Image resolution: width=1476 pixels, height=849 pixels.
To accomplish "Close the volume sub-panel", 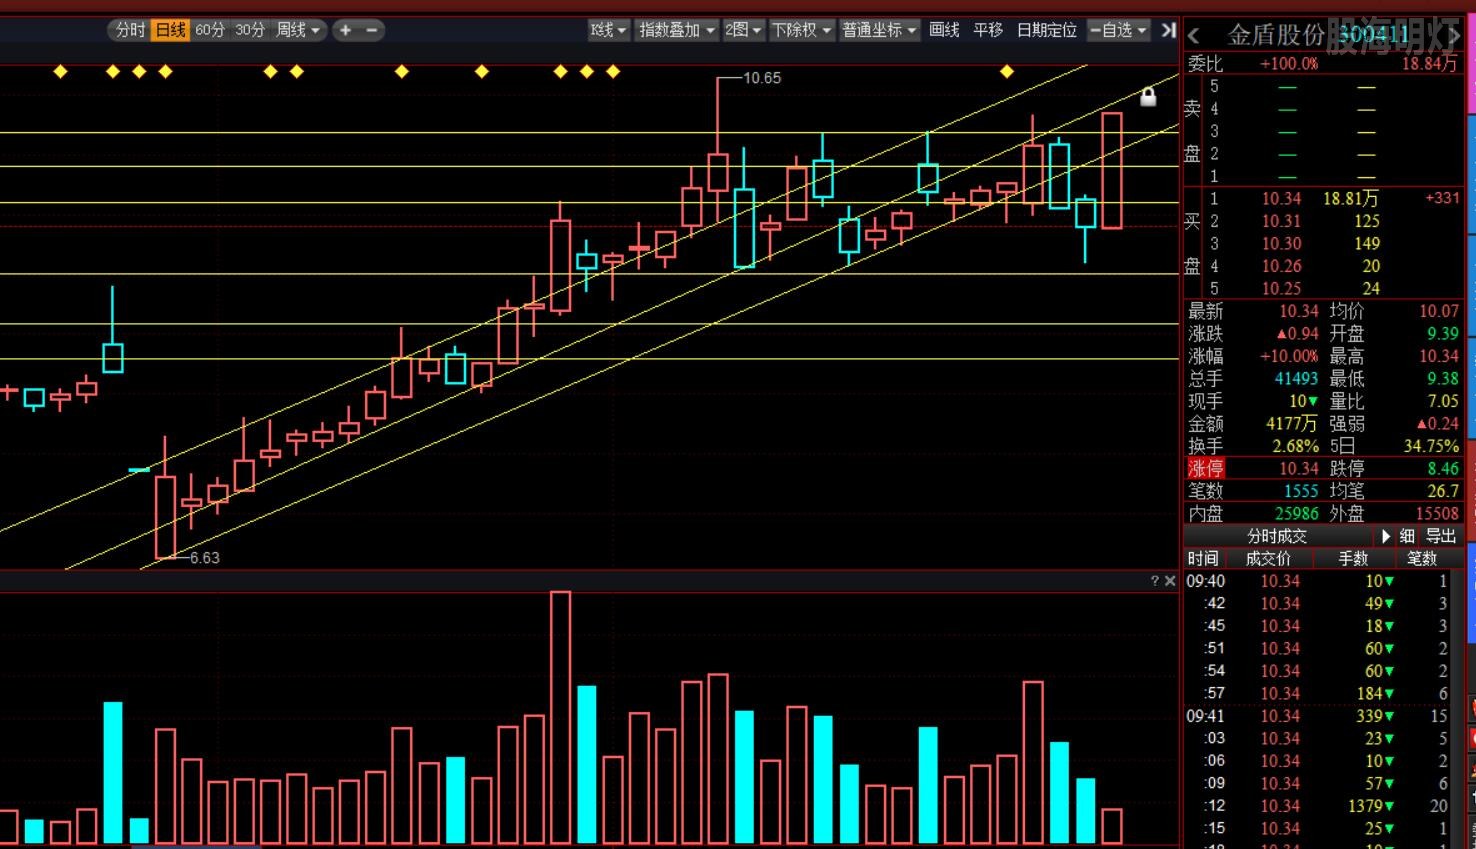I will tap(1170, 581).
